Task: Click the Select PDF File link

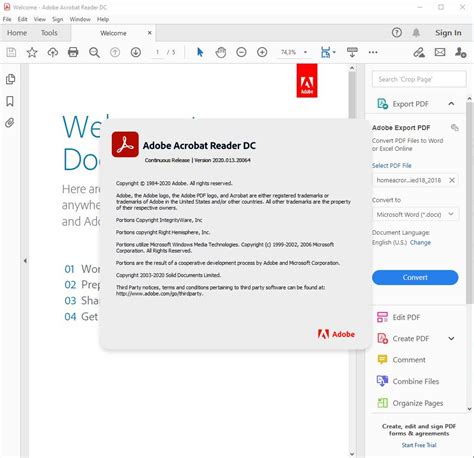Action: click(392, 165)
